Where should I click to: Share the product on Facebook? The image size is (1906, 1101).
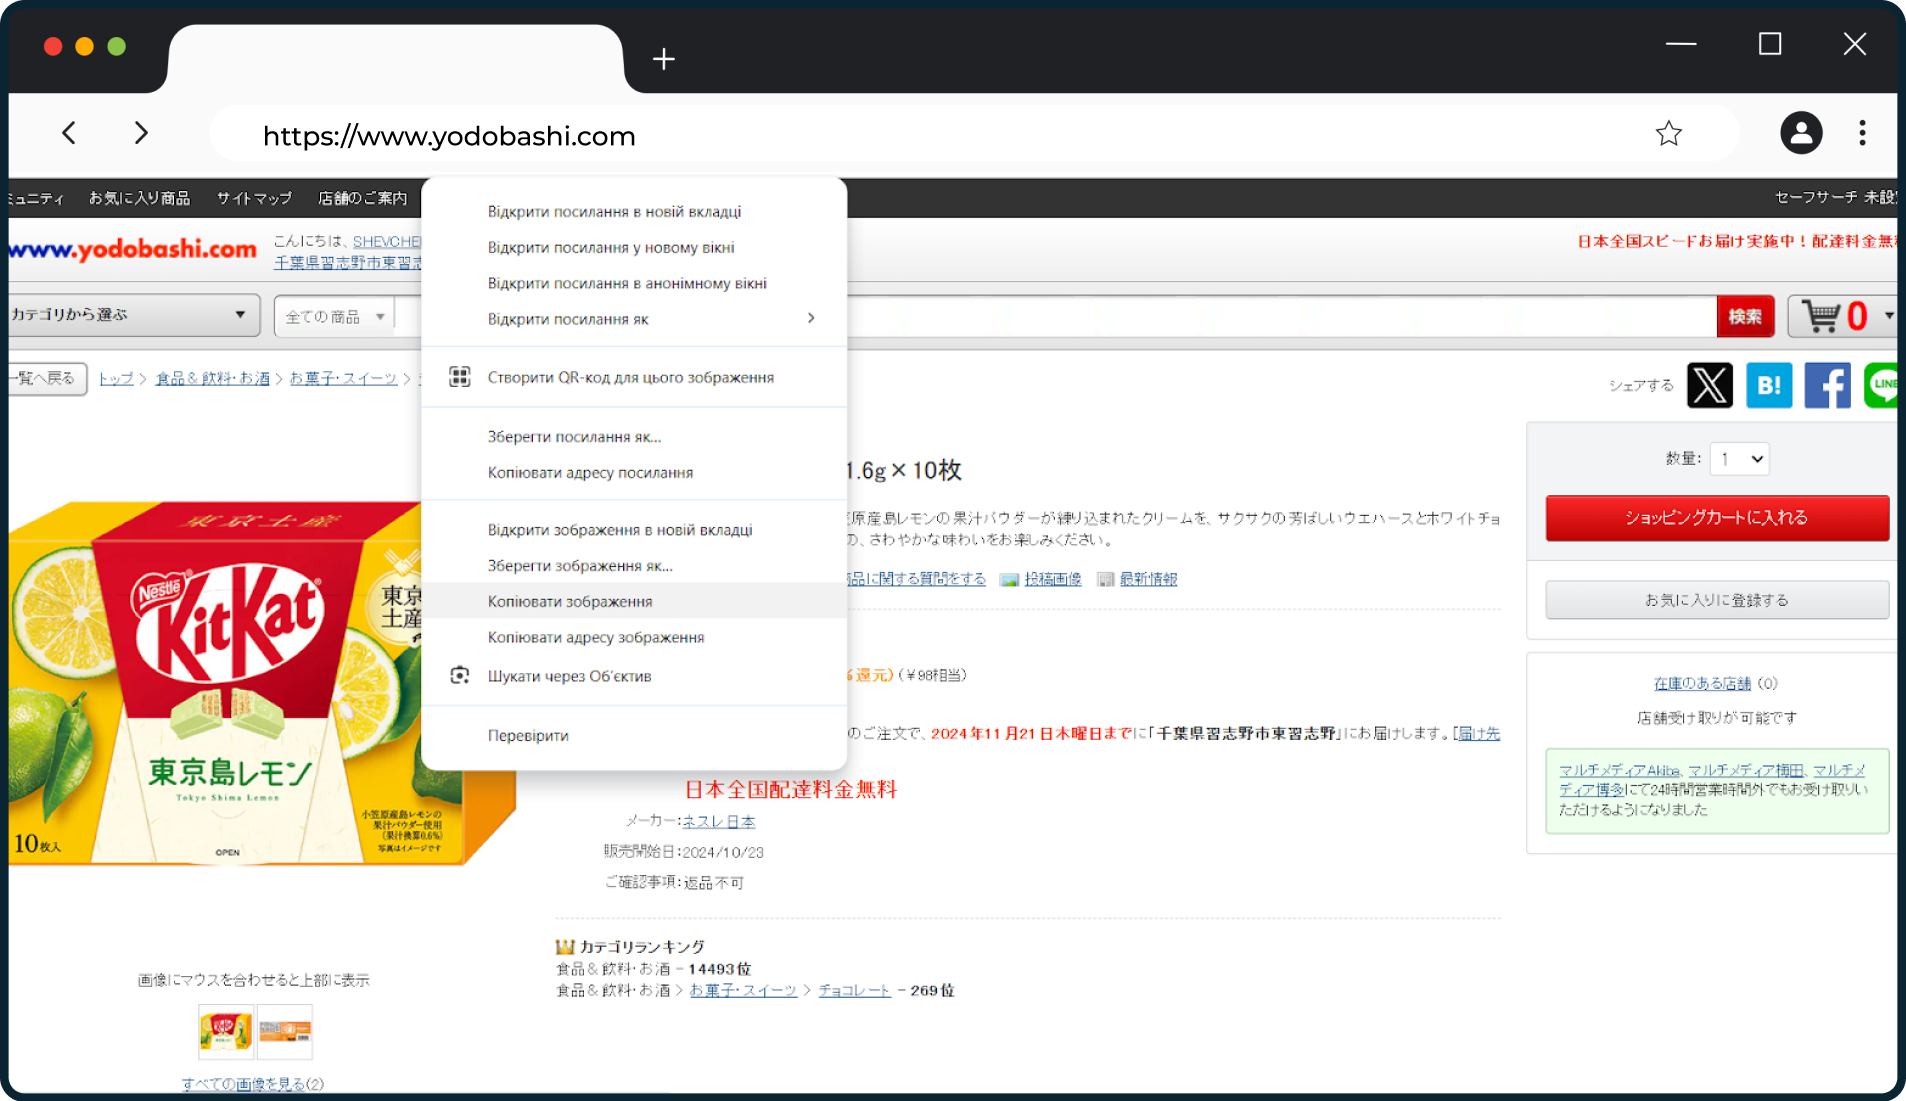pos(1827,386)
